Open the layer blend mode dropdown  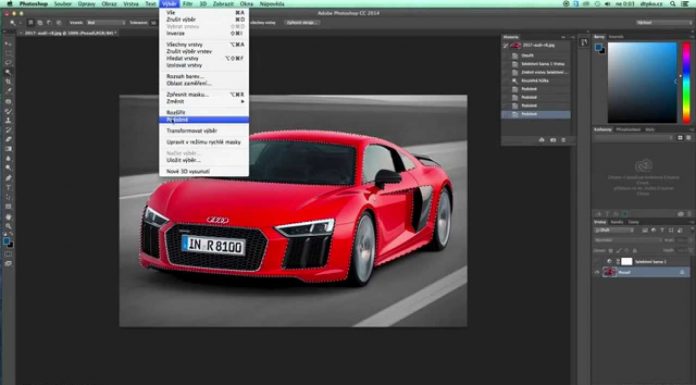[628, 240]
